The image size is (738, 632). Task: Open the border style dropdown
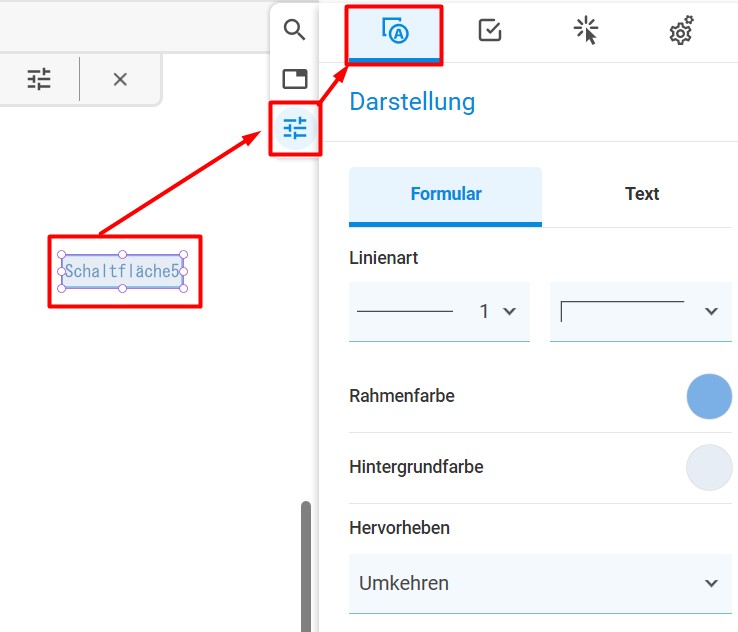(641, 312)
